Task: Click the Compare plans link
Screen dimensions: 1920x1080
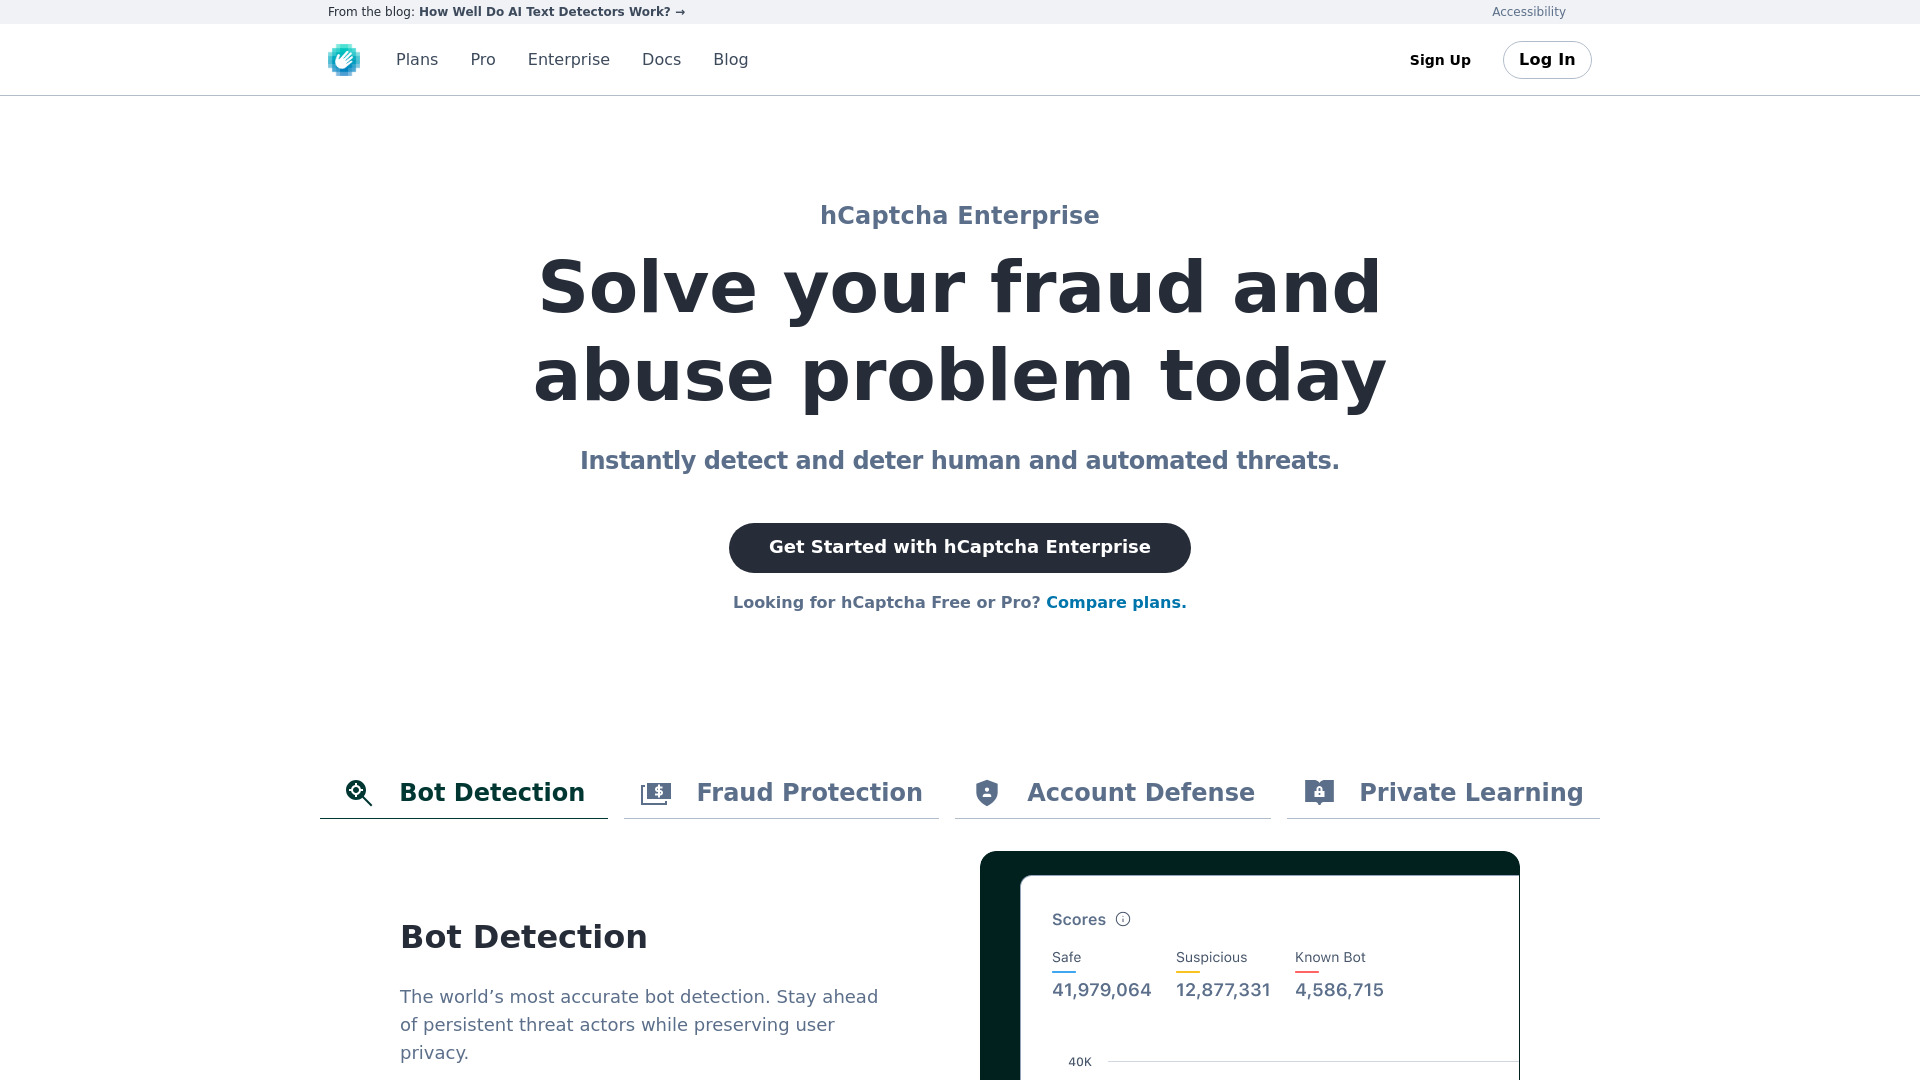Action: (1116, 601)
